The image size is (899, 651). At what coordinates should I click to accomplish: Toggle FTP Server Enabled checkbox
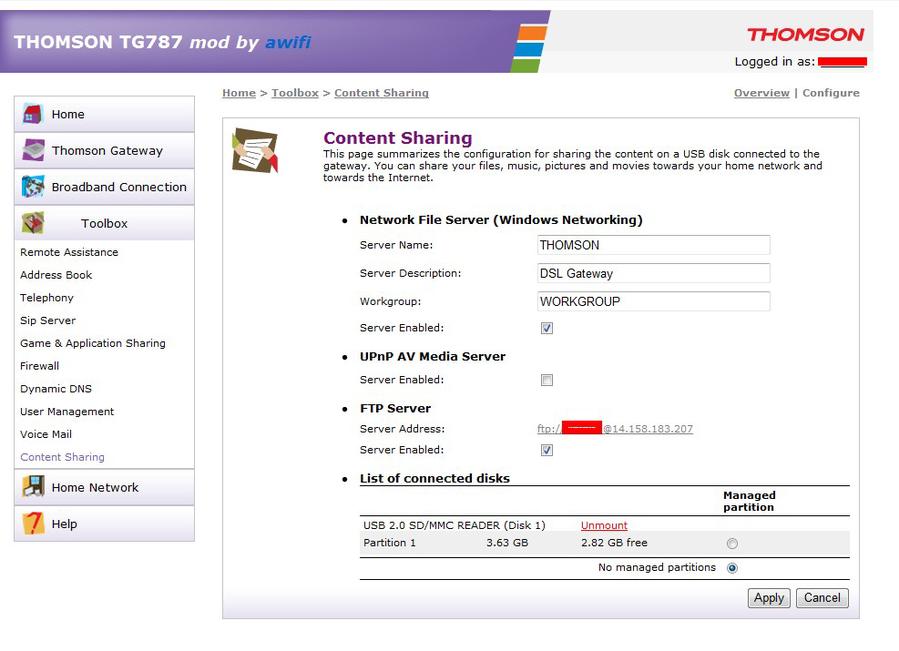click(547, 450)
